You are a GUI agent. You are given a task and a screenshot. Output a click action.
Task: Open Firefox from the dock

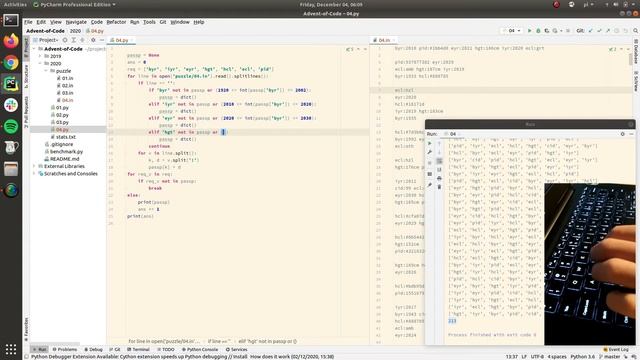coord(11,41)
